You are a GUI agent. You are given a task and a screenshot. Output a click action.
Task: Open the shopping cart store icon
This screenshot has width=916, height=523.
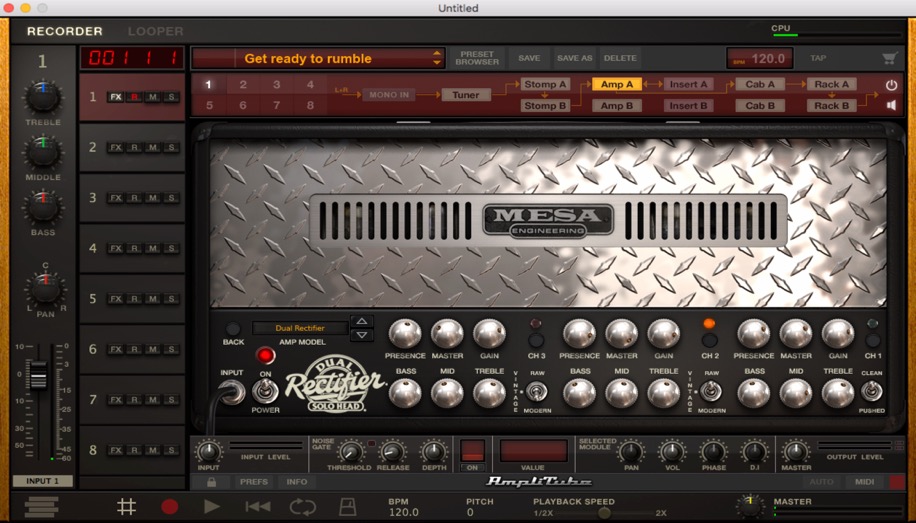point(890,58)
